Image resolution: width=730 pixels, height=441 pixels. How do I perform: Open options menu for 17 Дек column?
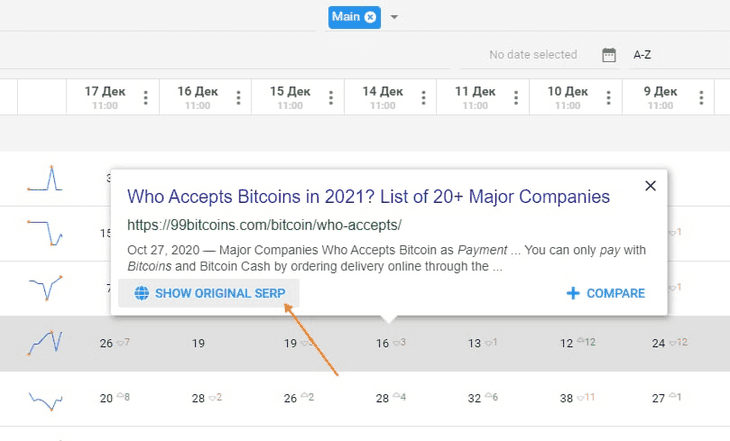pyautogui.click(x=146, y=98)
